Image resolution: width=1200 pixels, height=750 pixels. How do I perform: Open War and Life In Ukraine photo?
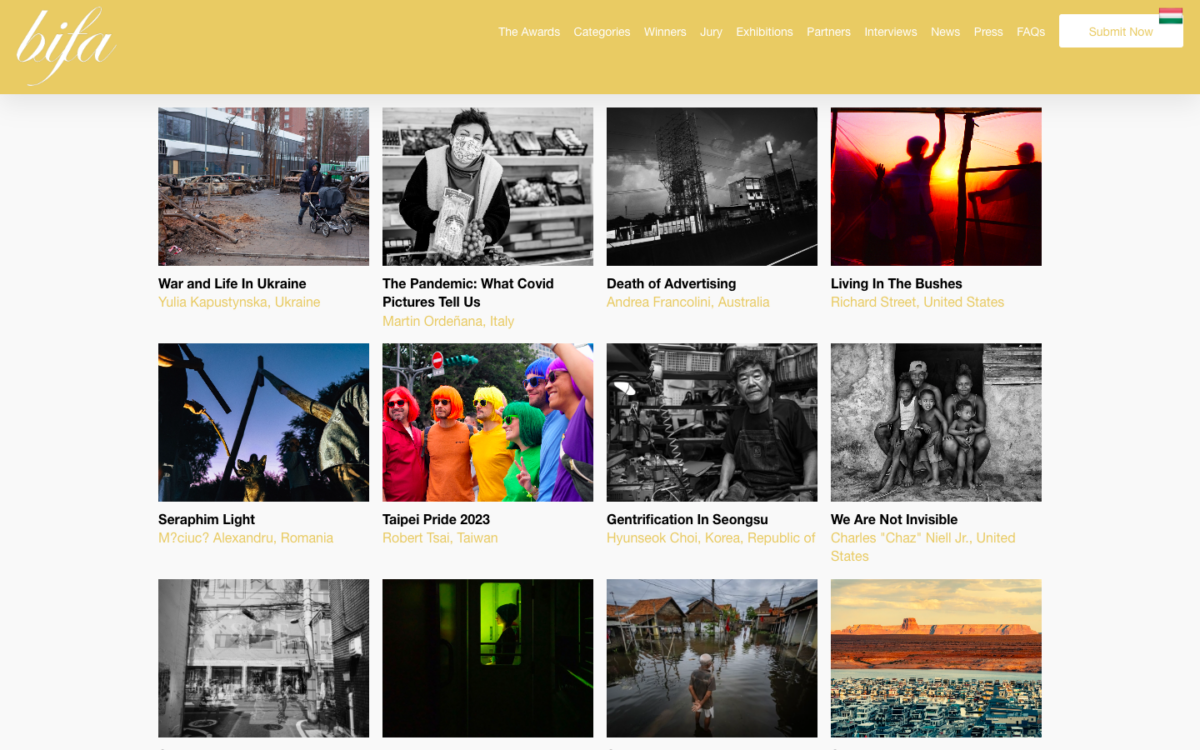[x=263, y=187]
